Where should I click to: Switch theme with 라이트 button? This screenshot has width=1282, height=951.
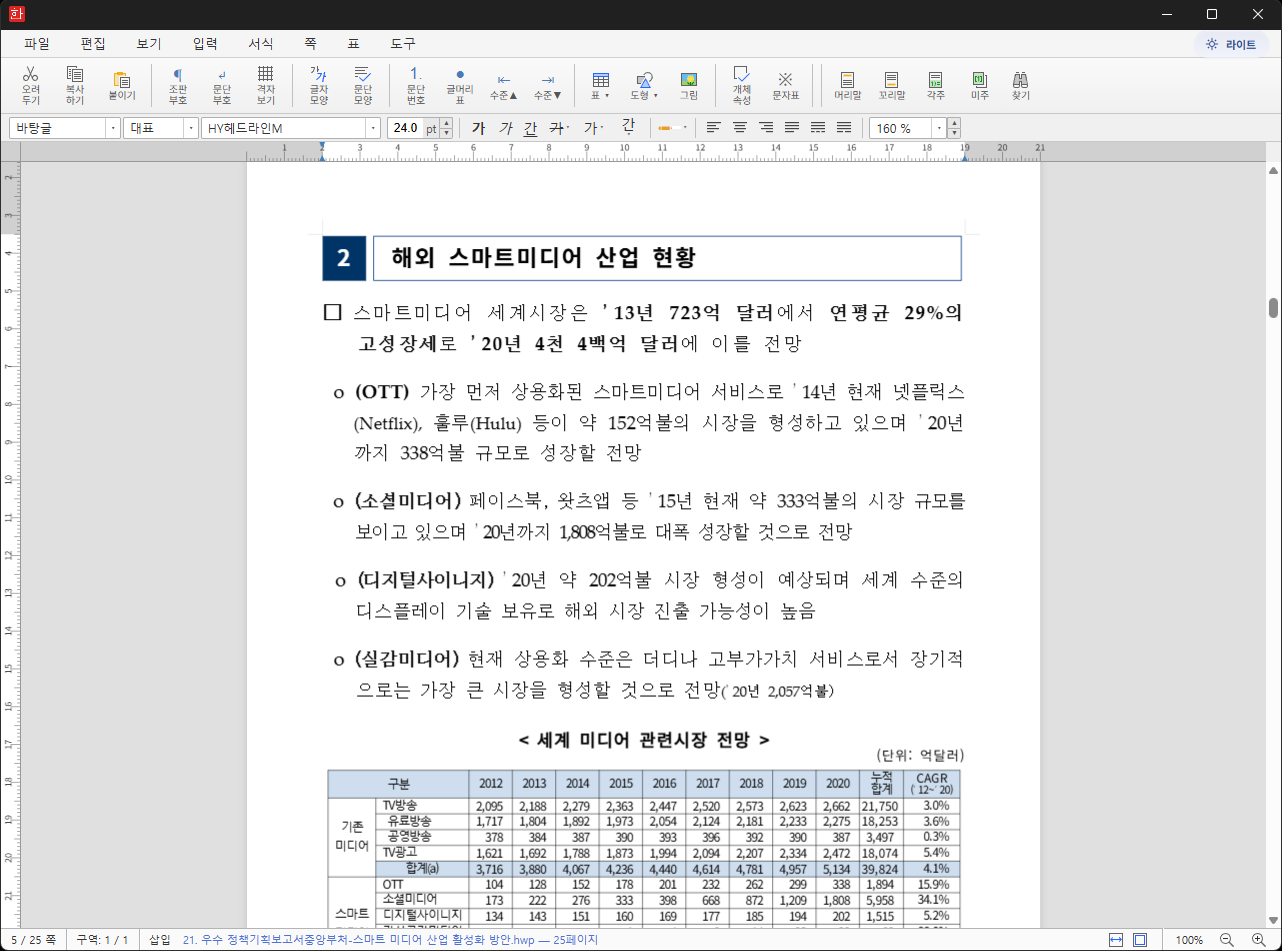1232,44
